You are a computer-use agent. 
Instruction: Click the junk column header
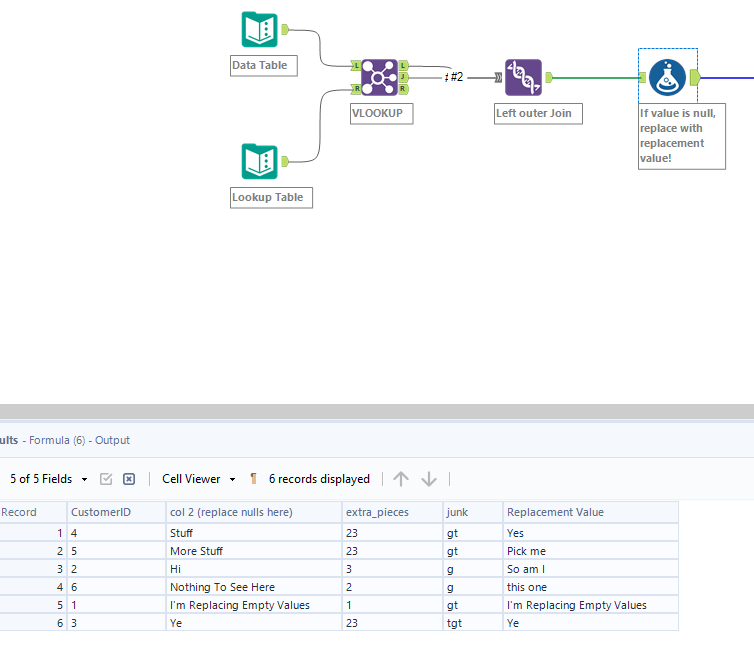pos(473,512)
